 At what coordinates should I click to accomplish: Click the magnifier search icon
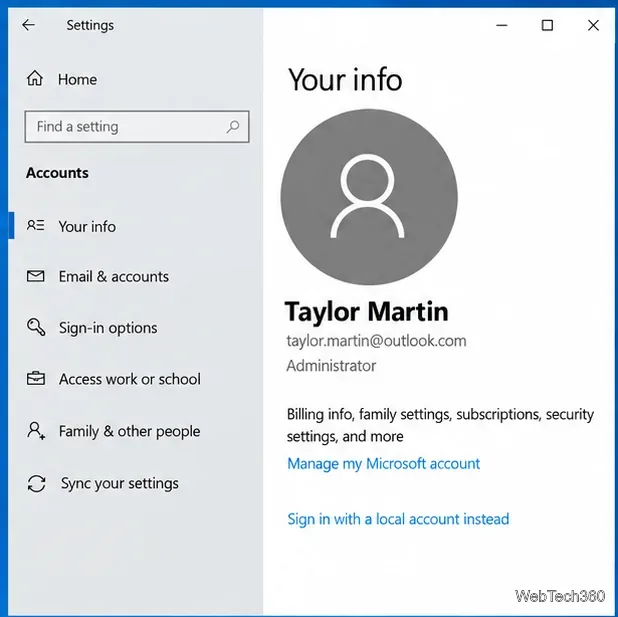coord(233,127)
